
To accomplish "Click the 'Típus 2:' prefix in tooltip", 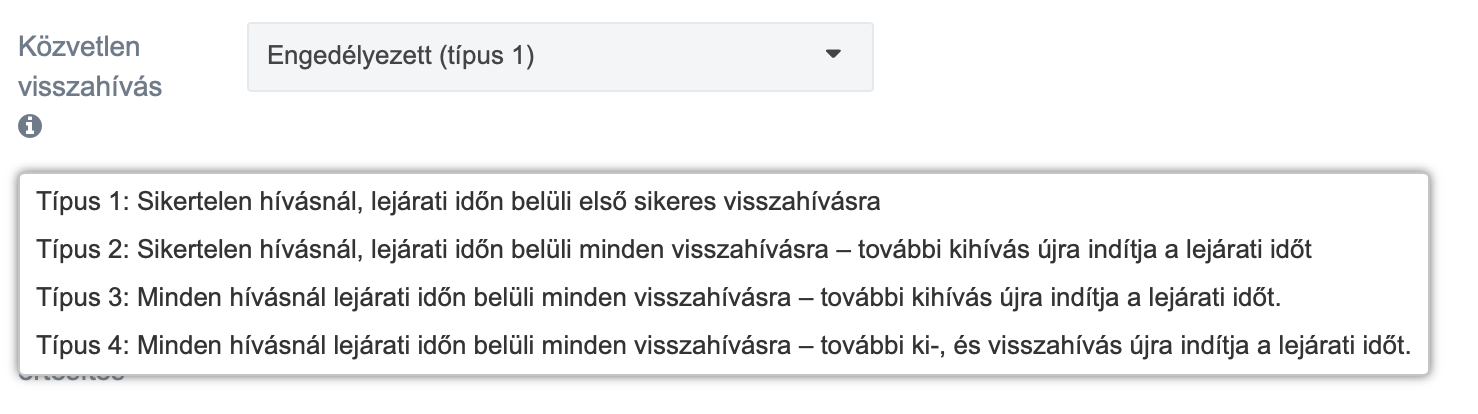I will [82, 250].
